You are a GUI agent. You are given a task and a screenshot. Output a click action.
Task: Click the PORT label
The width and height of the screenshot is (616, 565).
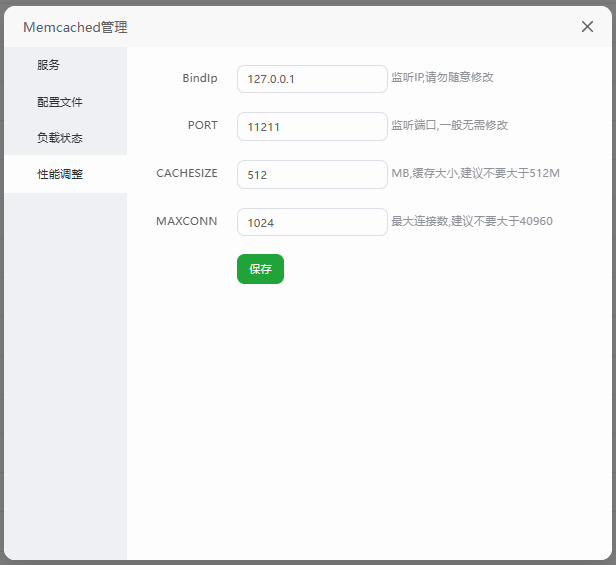202,126
